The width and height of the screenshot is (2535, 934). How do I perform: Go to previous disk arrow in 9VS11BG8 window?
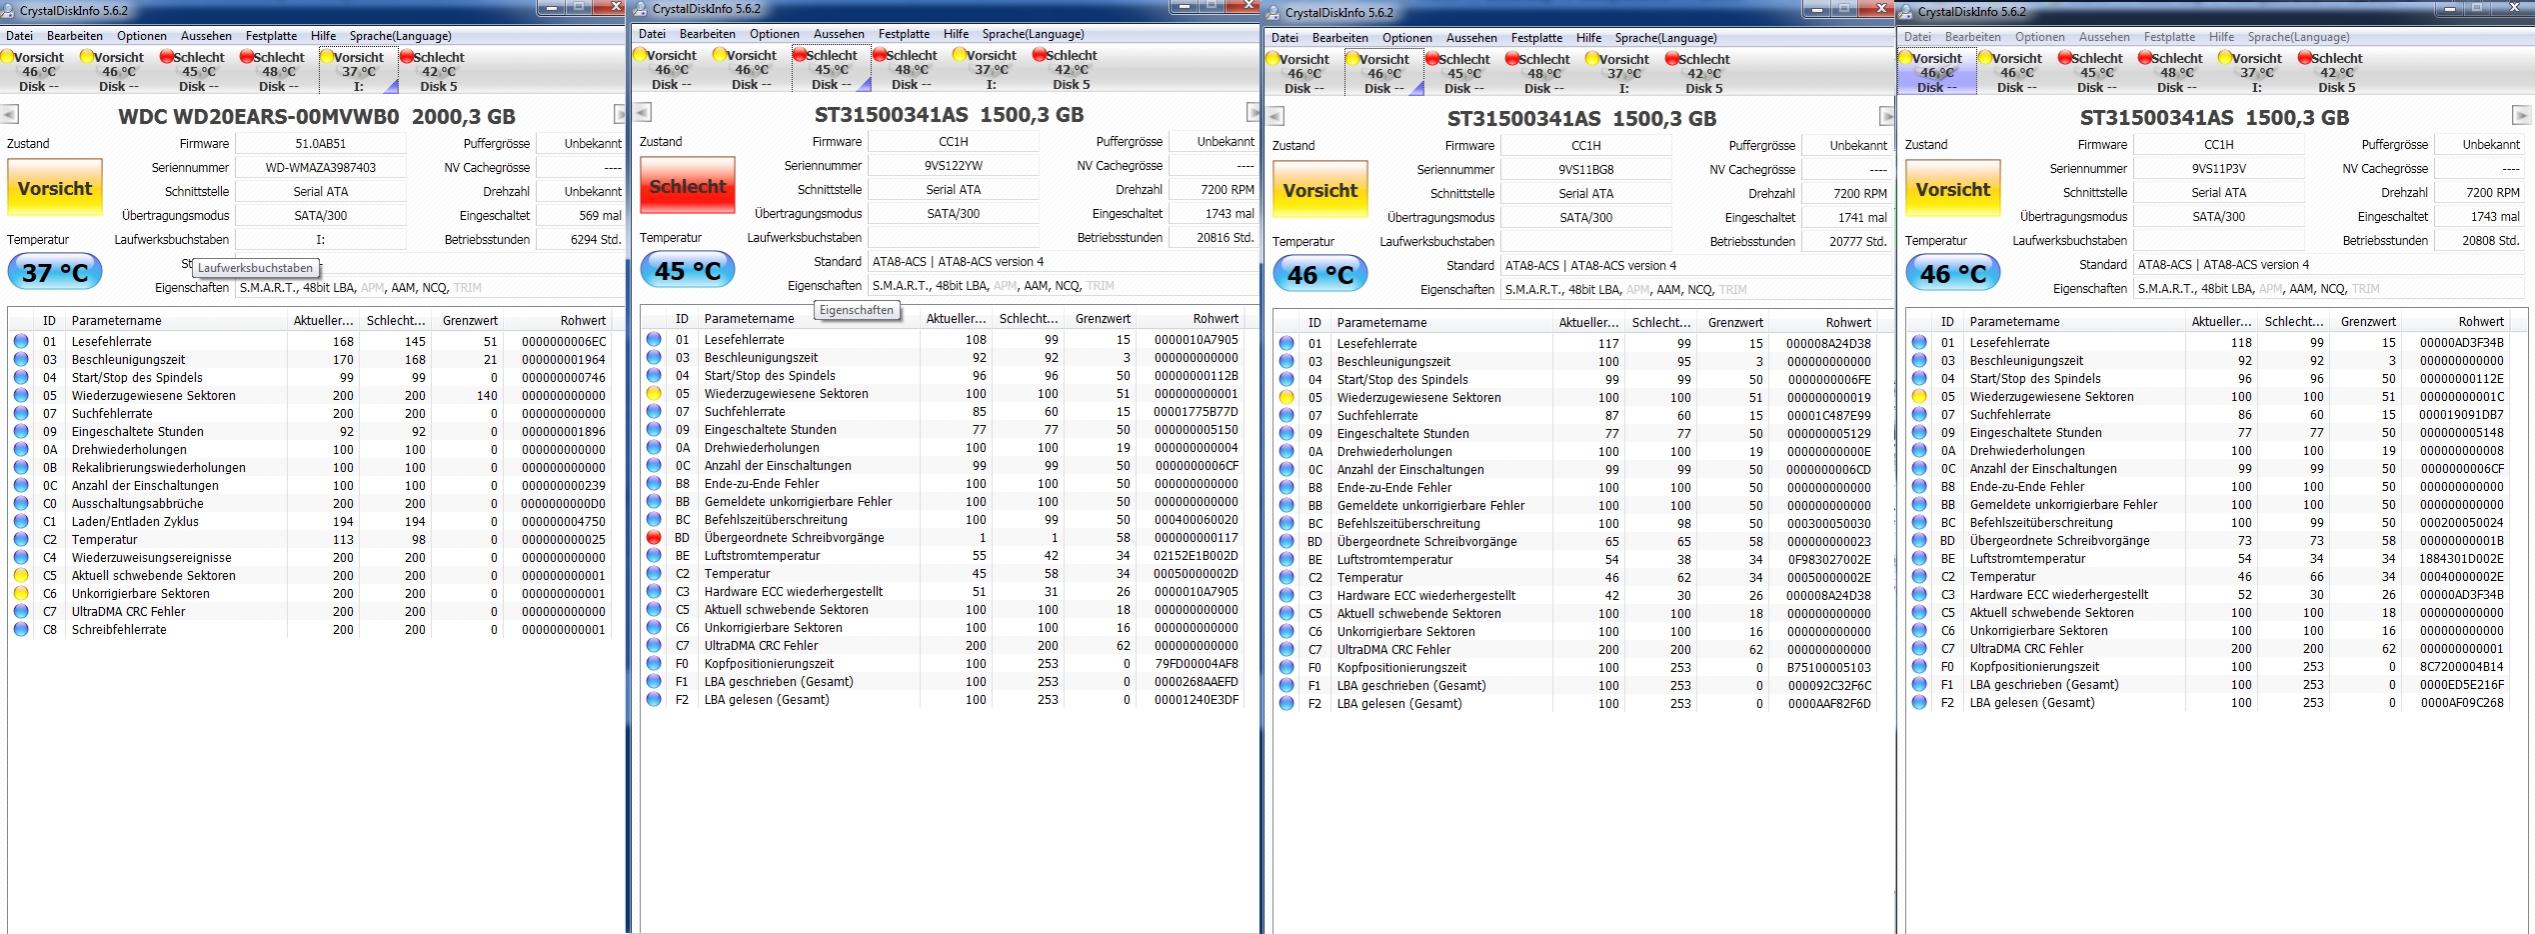[x=1275, y=116]
